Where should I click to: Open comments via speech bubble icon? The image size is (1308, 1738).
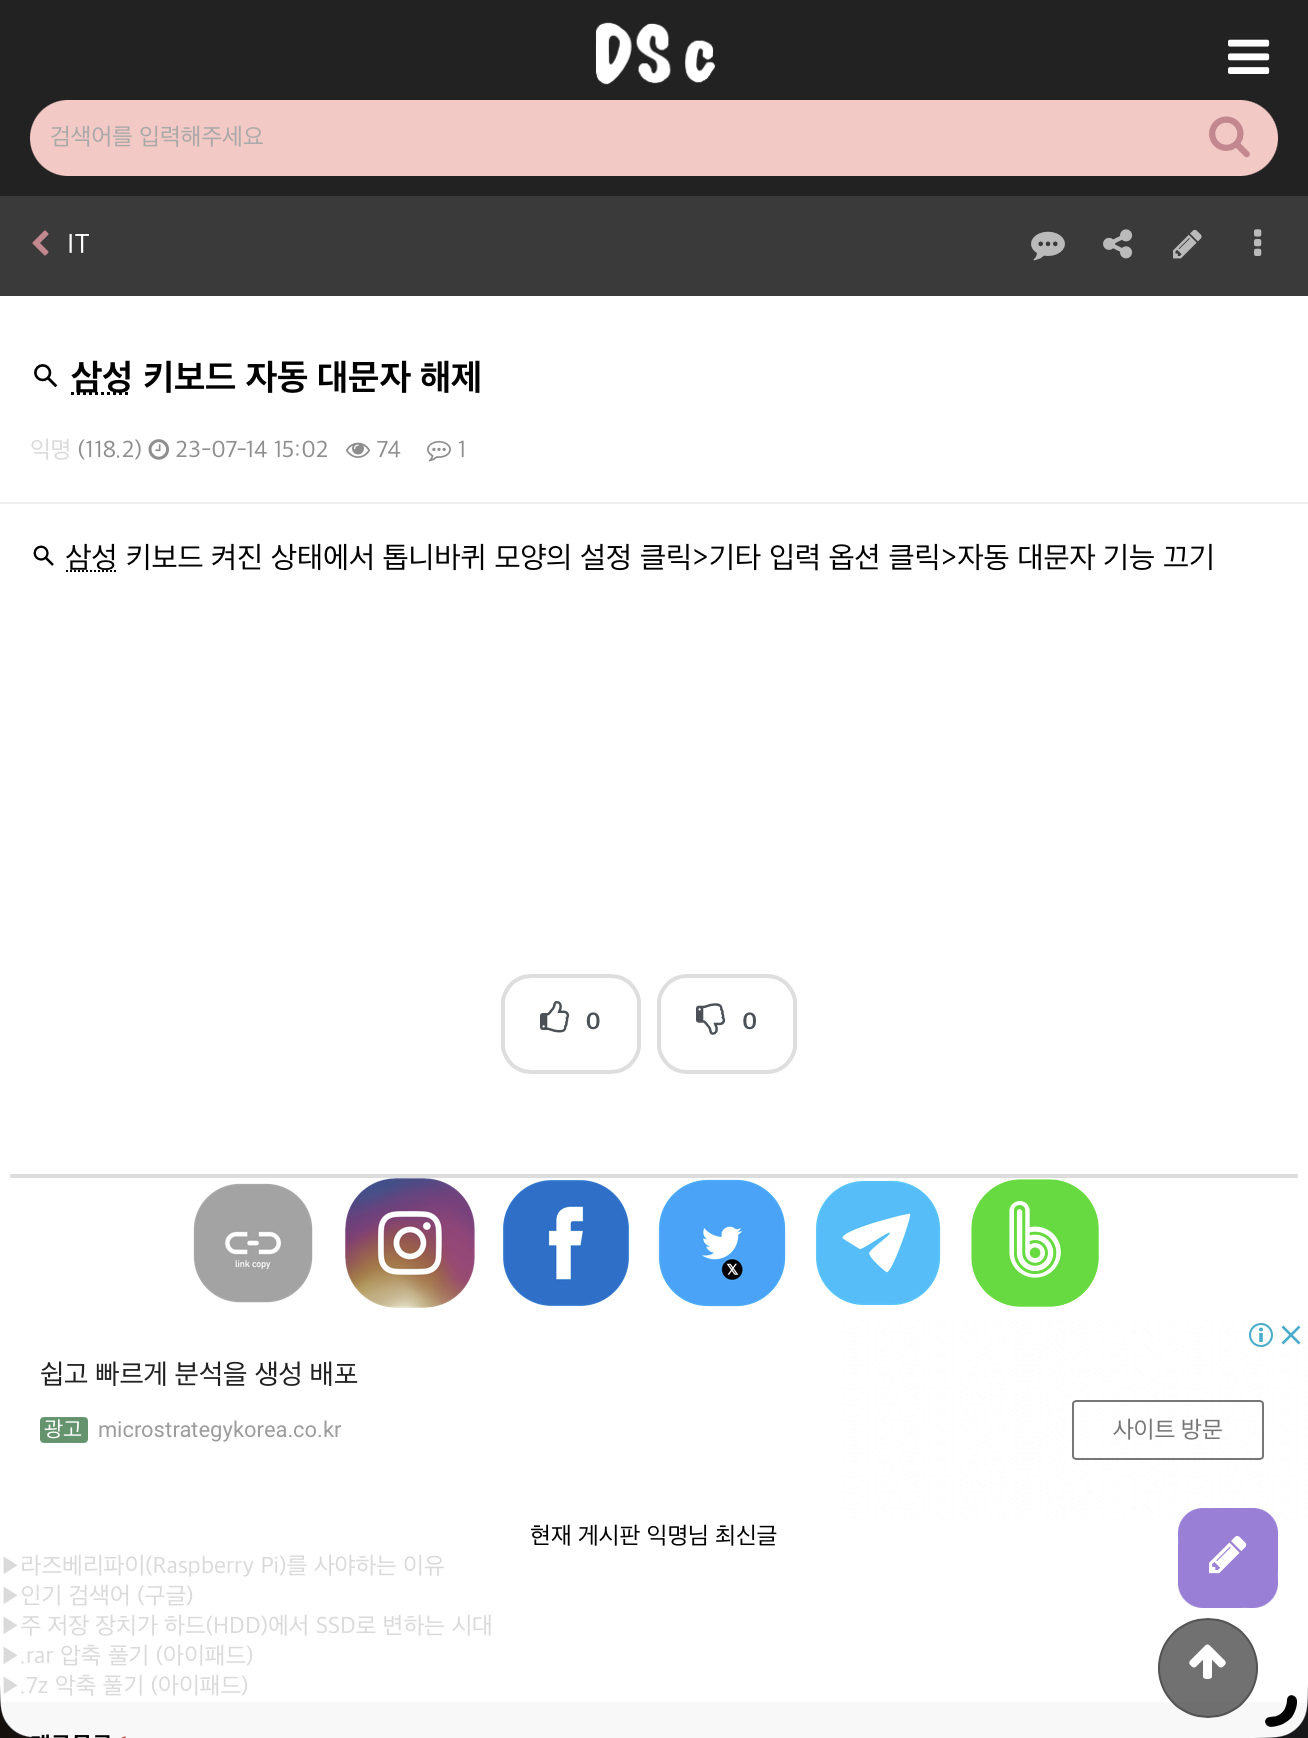coord(1047,245)
